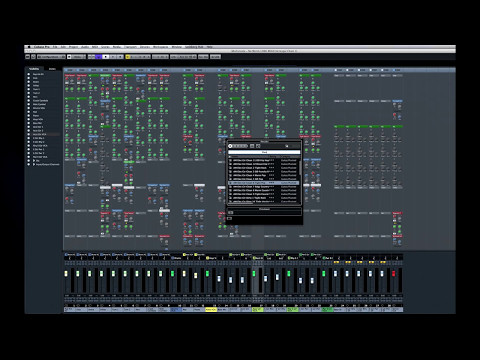Click the play button in Previewer section

click(x=231, y=213)
